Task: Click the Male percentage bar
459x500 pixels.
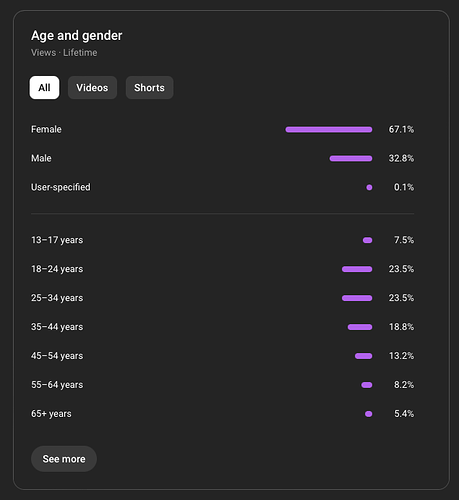Action: point(351,158)
